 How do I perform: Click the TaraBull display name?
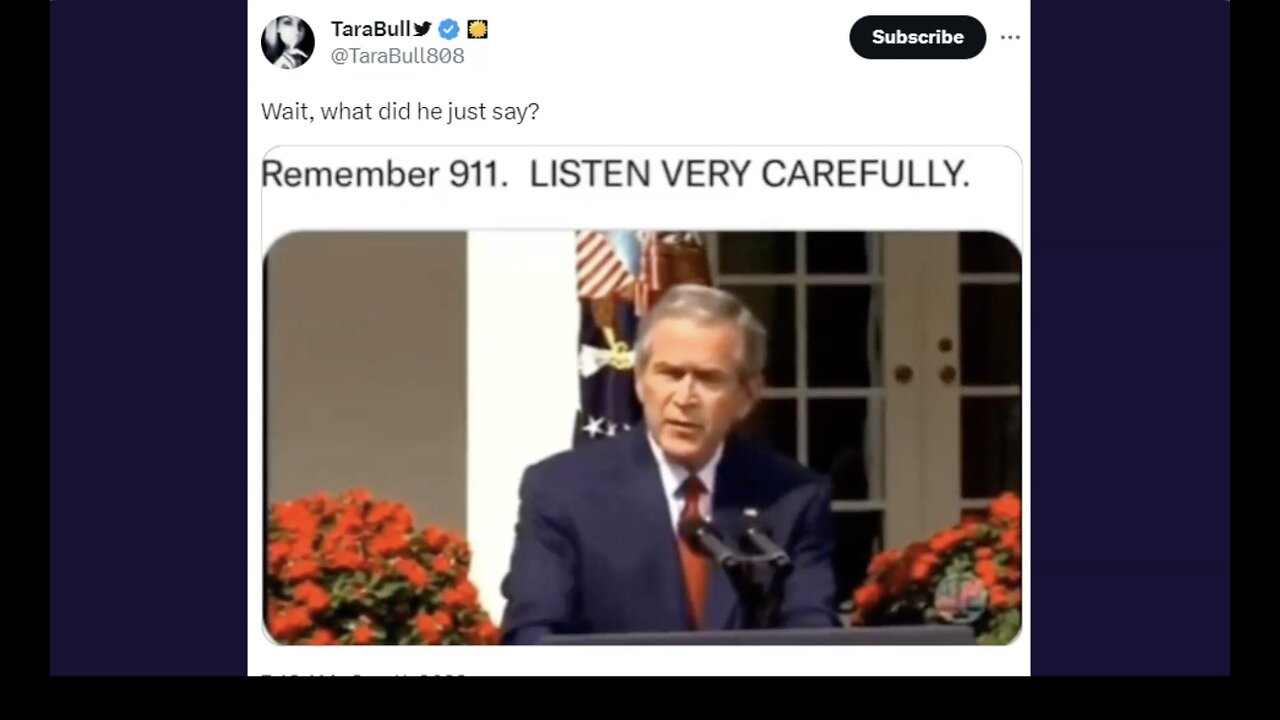point(371,29)
